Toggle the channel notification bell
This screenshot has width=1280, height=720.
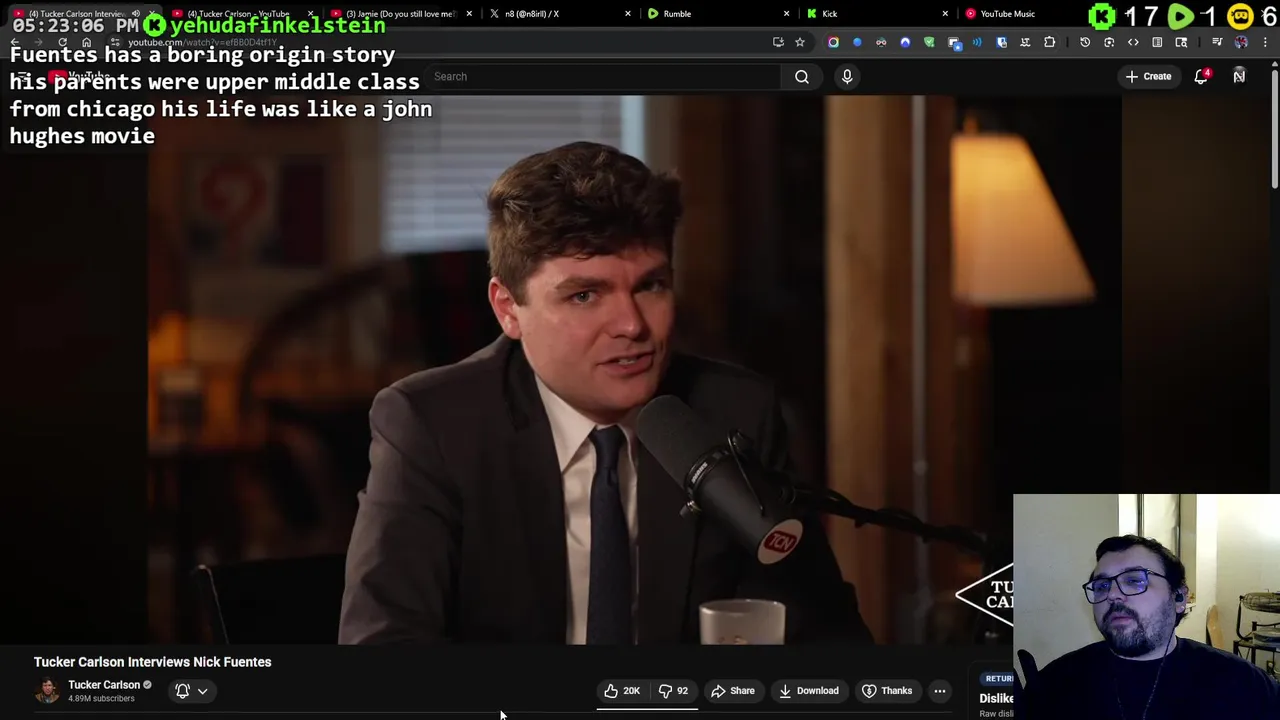182,691
